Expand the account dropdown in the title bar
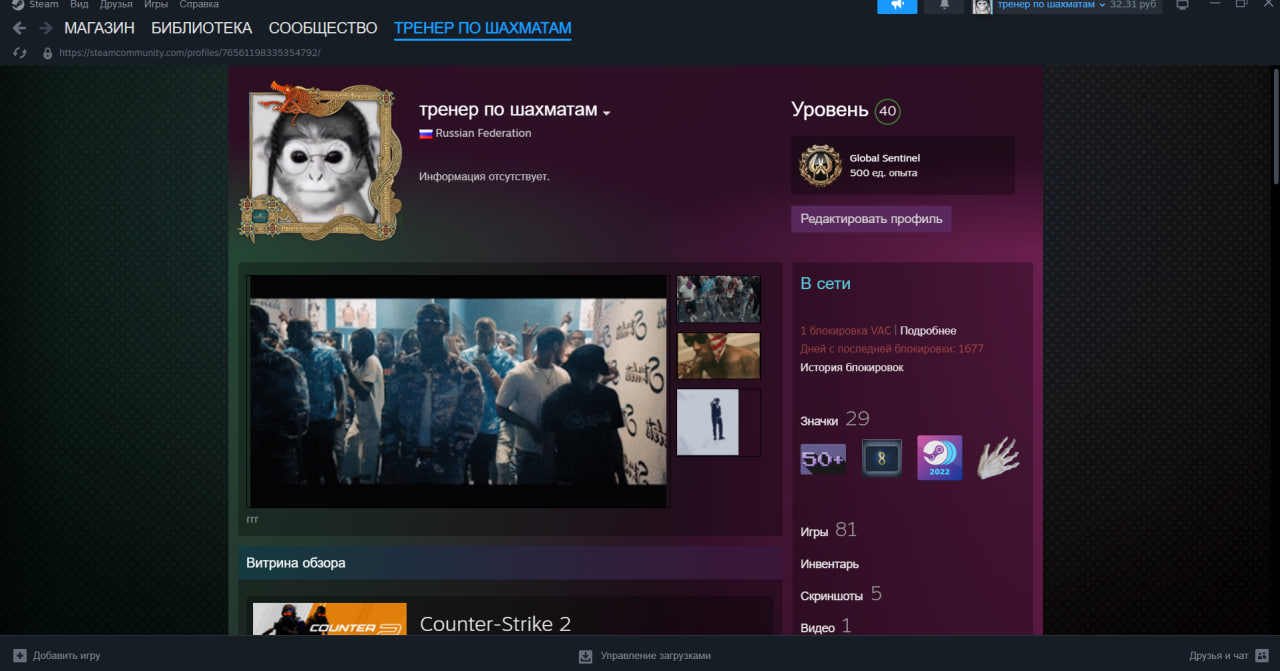The height and width of the screenshot is (671, 1280). (x=1102, y=5)
